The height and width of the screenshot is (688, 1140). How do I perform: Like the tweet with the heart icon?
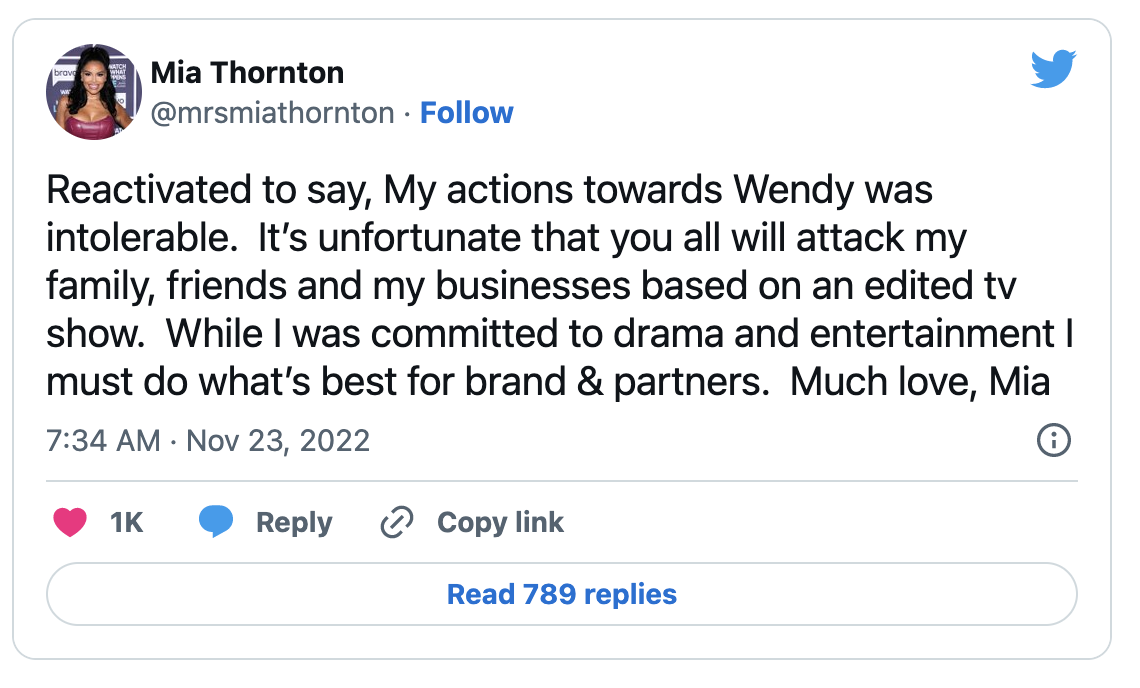pyautogui.click(x=71, y=522)
